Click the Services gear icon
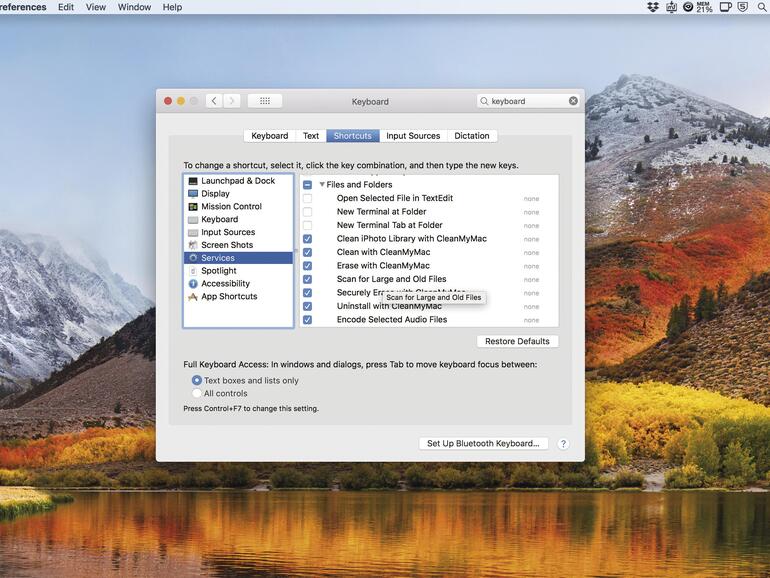 coord(193,258)
